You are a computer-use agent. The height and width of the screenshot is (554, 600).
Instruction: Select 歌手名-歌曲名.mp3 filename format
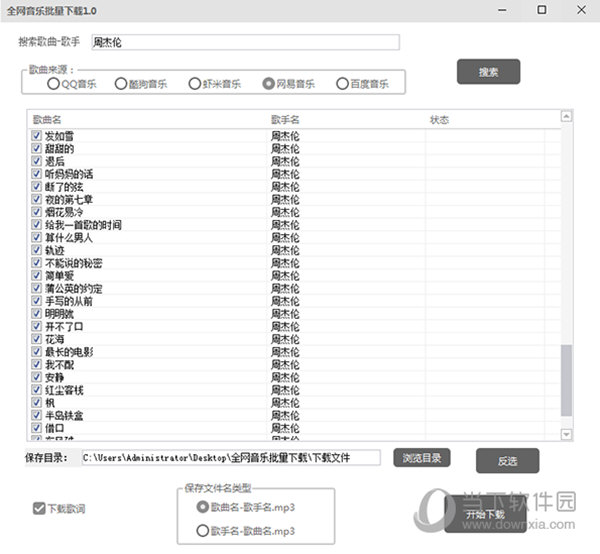(202, 531)
